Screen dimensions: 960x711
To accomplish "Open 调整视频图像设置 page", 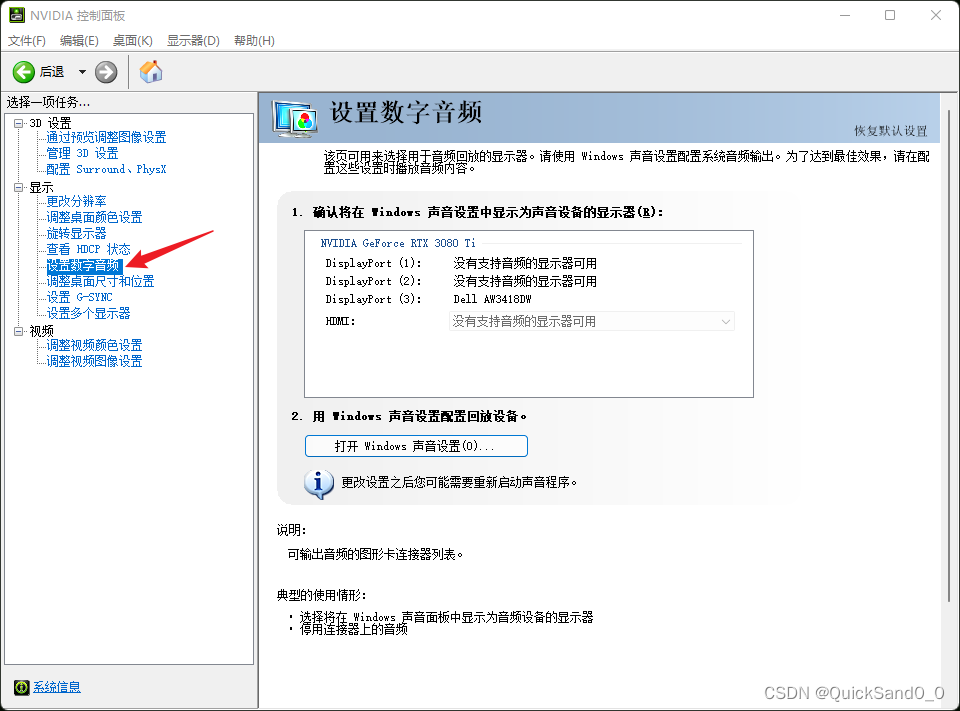I will 94,361.
